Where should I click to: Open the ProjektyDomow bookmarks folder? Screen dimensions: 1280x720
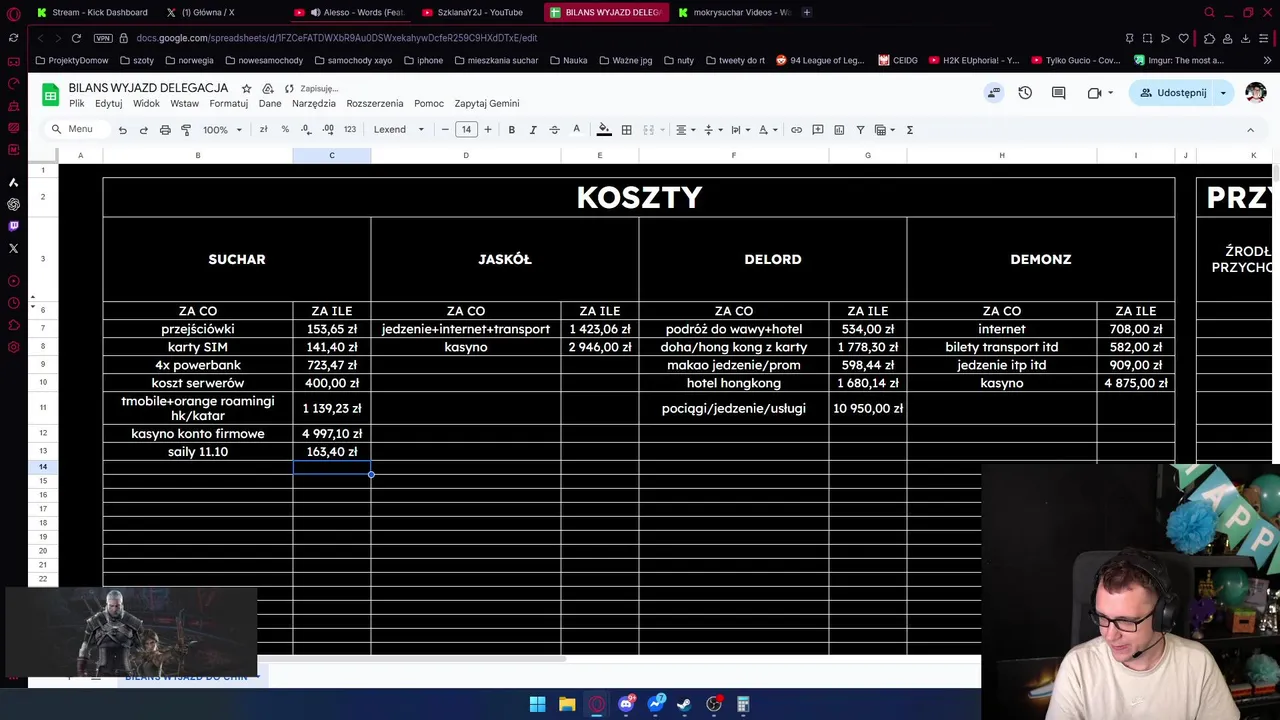(71, 60)
